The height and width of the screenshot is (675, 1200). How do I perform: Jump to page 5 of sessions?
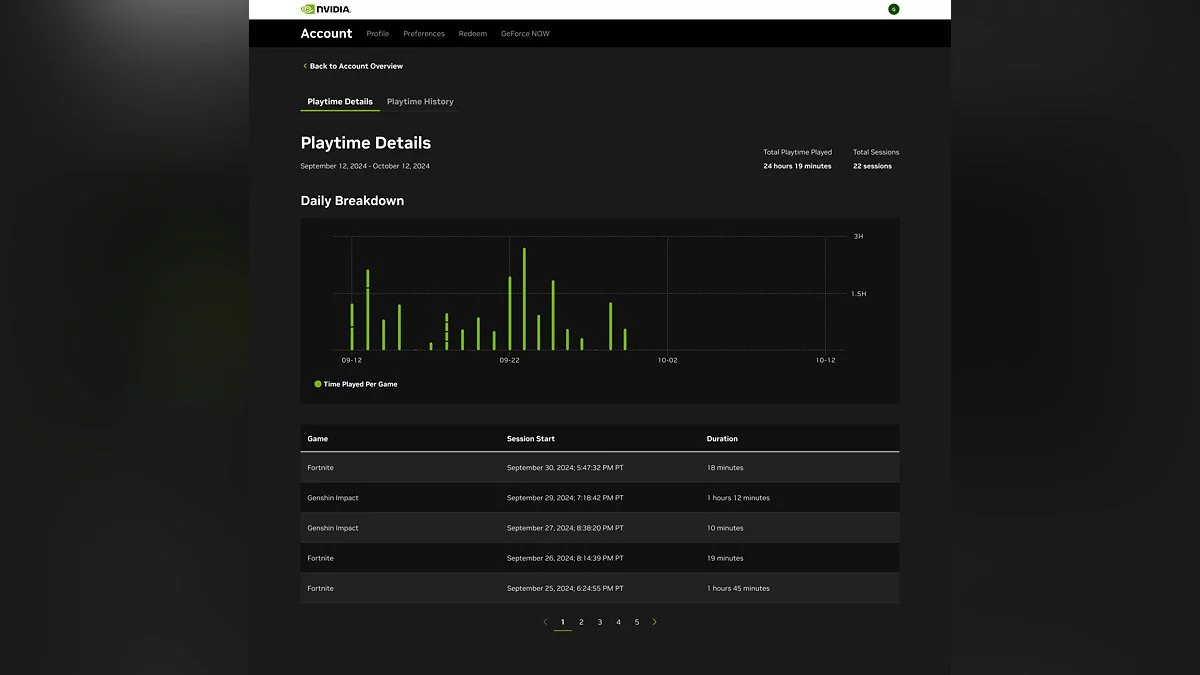coord(637,622)
